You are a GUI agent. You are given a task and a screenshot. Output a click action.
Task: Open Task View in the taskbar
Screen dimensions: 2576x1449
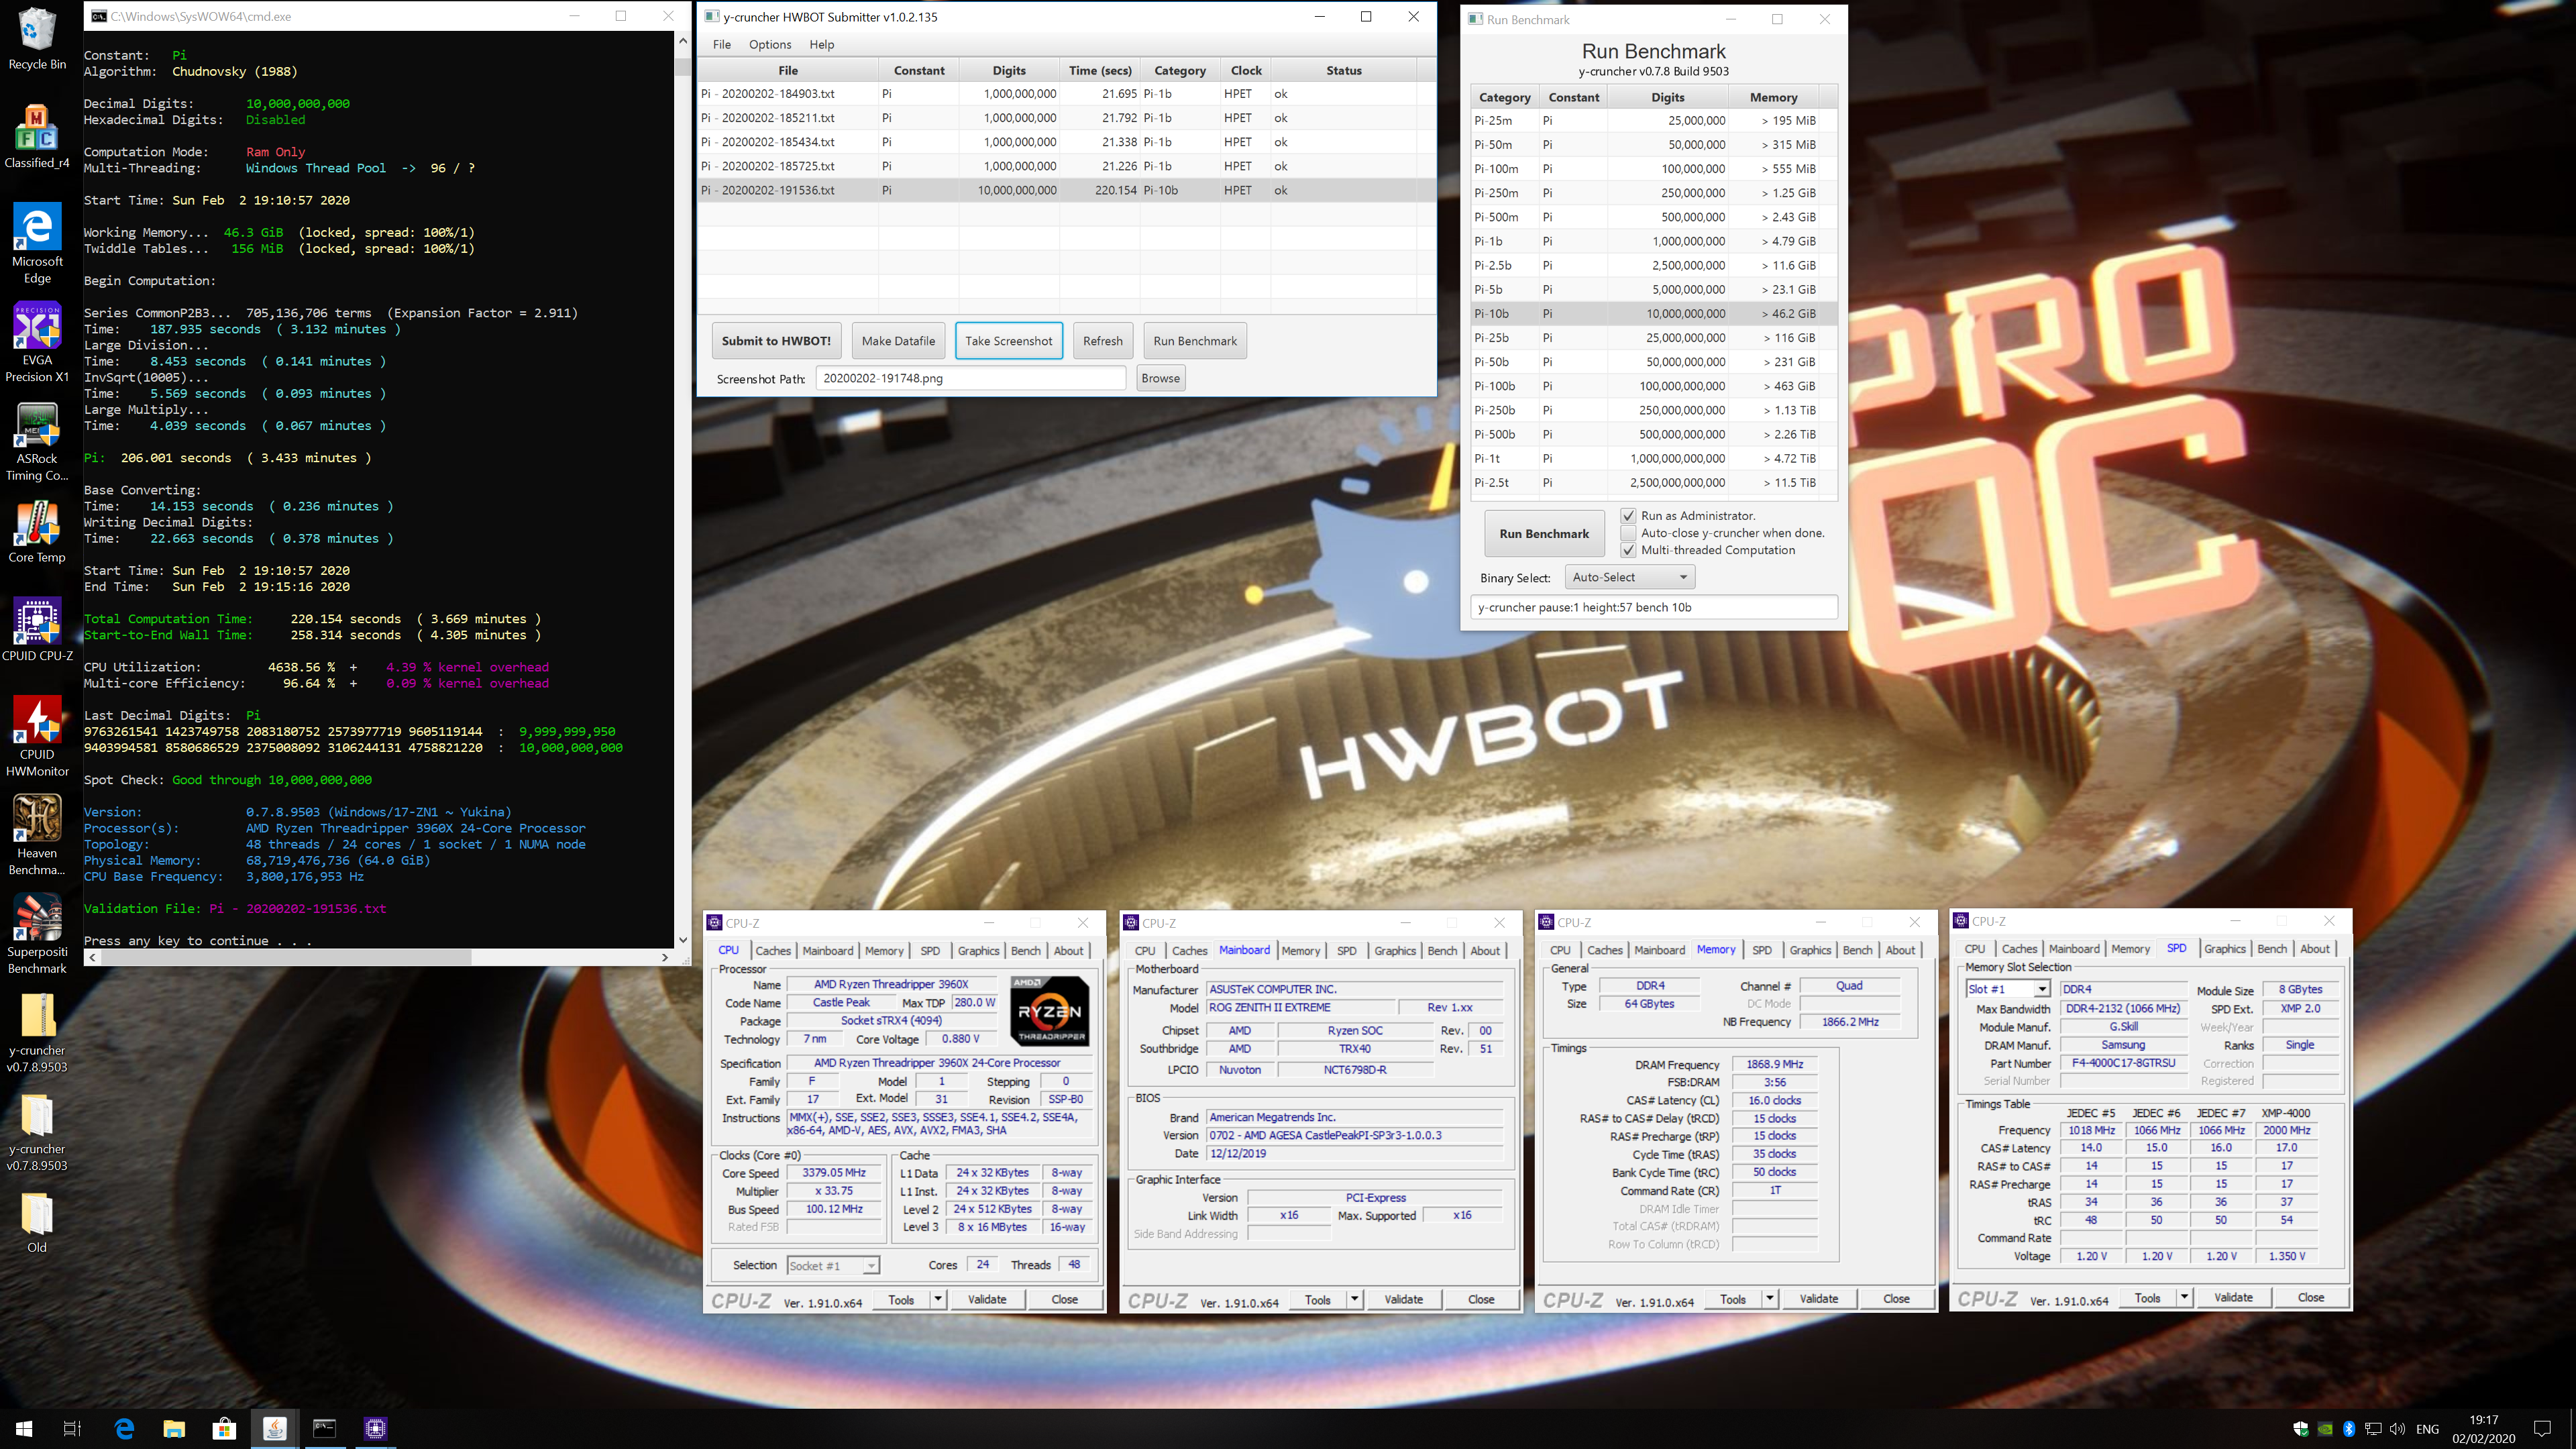[72, 1428]
